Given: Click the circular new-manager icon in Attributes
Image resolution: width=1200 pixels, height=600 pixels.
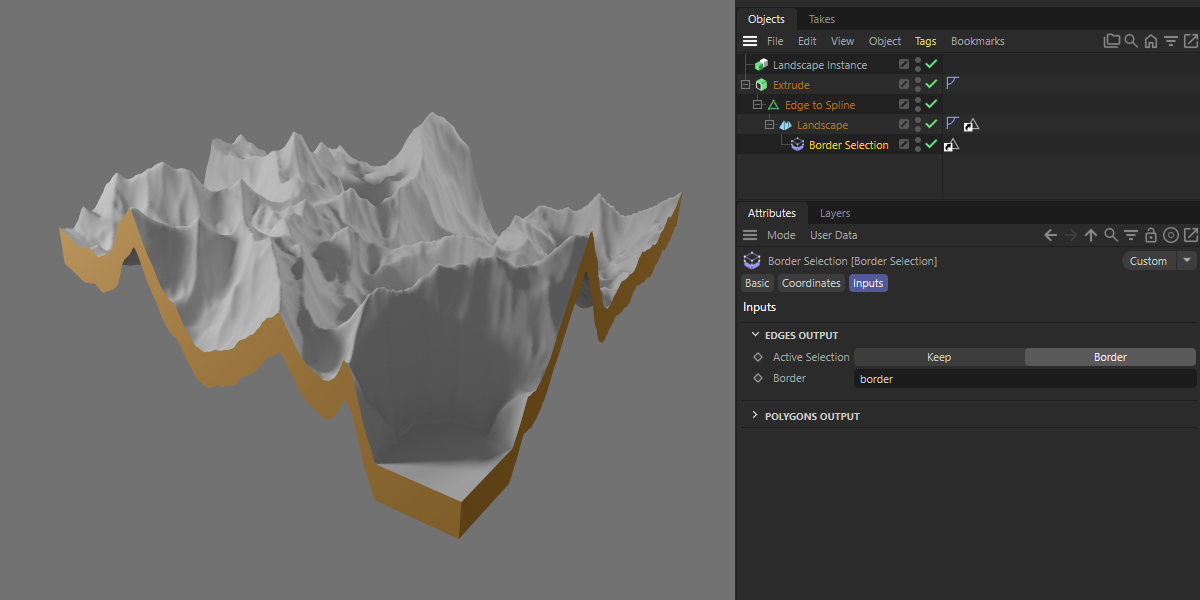Looking at the screenshot, I should 1171,235.
